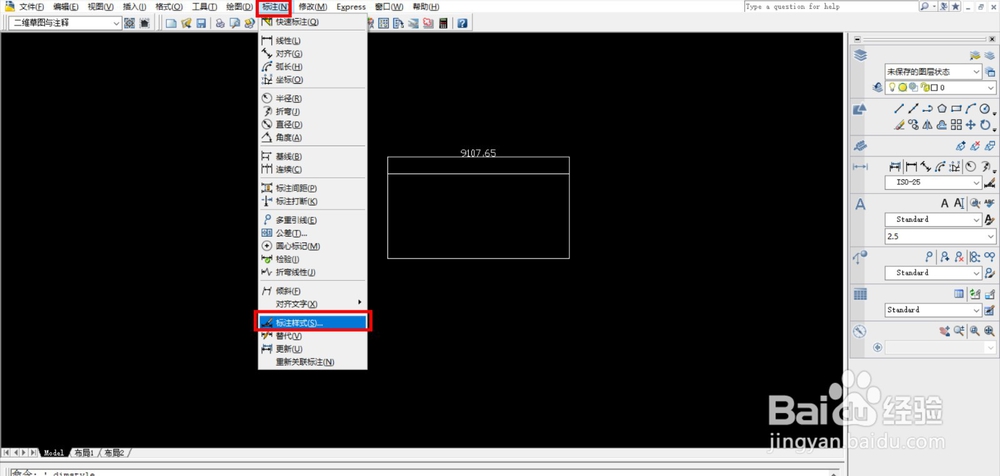Open the text style Standard dropdown
Image resolution: width=1000 pixels, height=476 pixels.
(933, 219)
